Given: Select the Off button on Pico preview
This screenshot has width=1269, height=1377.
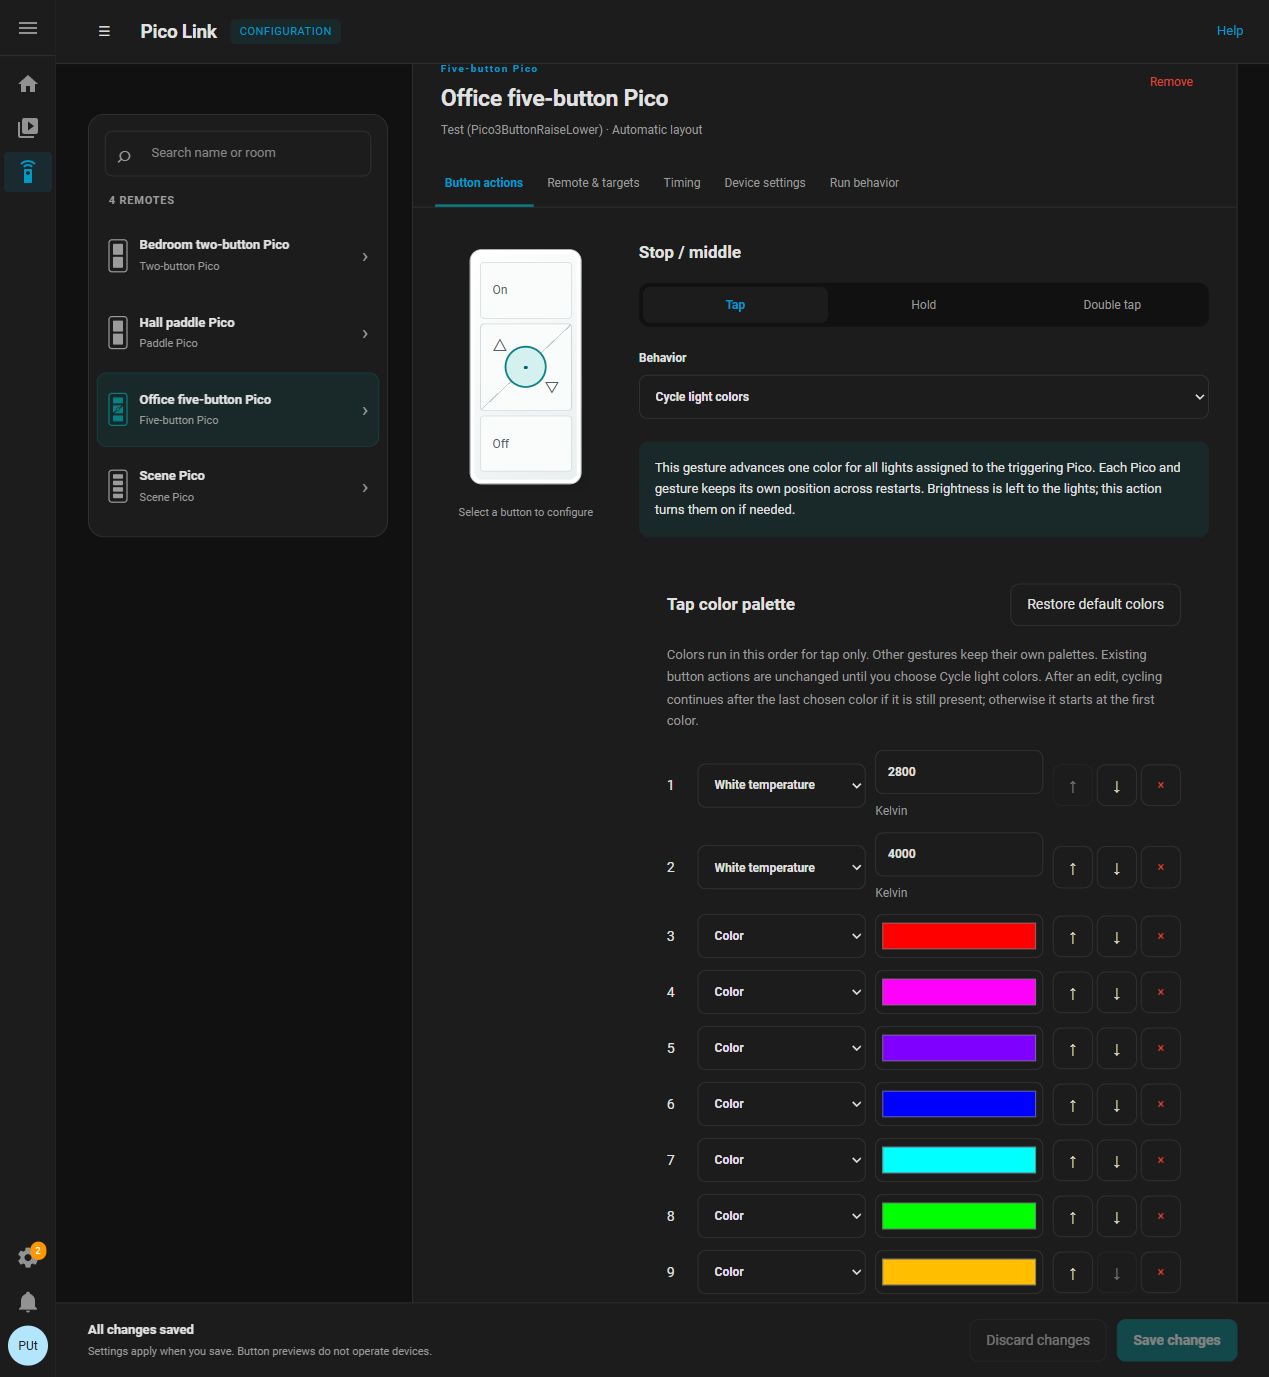Looking at the screenshot, I should [526, 444].
